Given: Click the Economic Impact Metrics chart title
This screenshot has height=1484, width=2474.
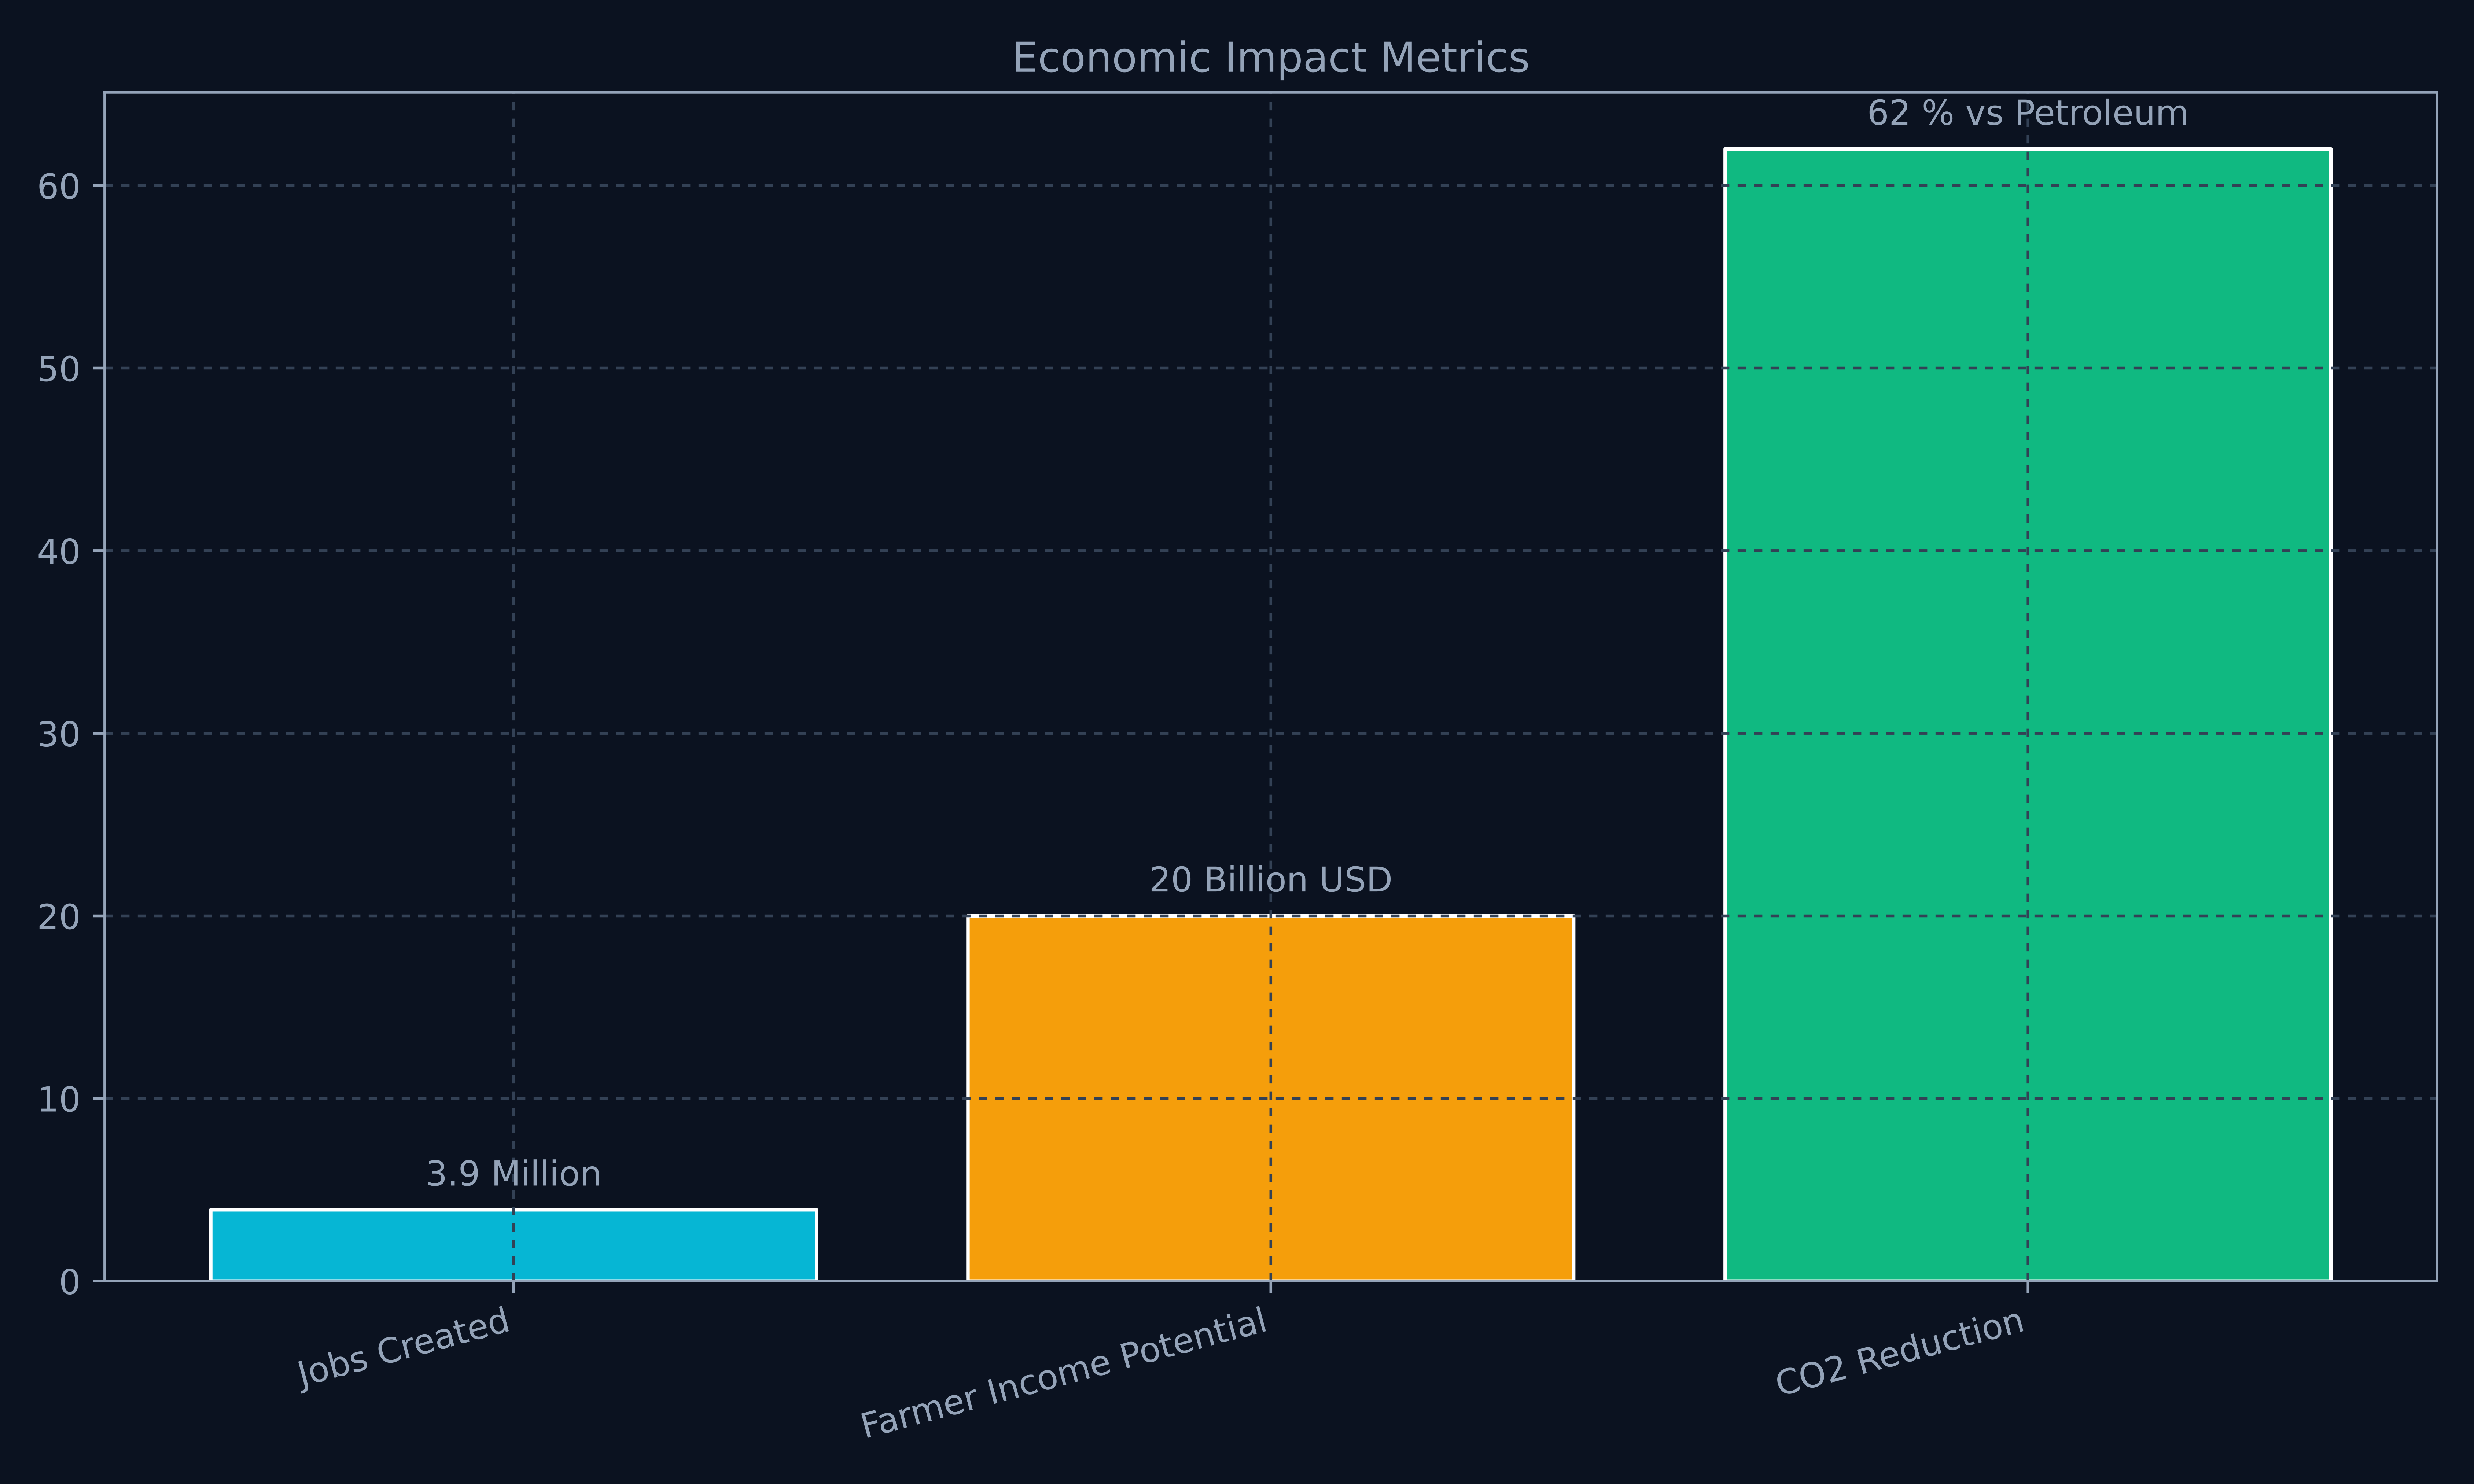Looking at the screenshot, I should (x=1270, y=58).
